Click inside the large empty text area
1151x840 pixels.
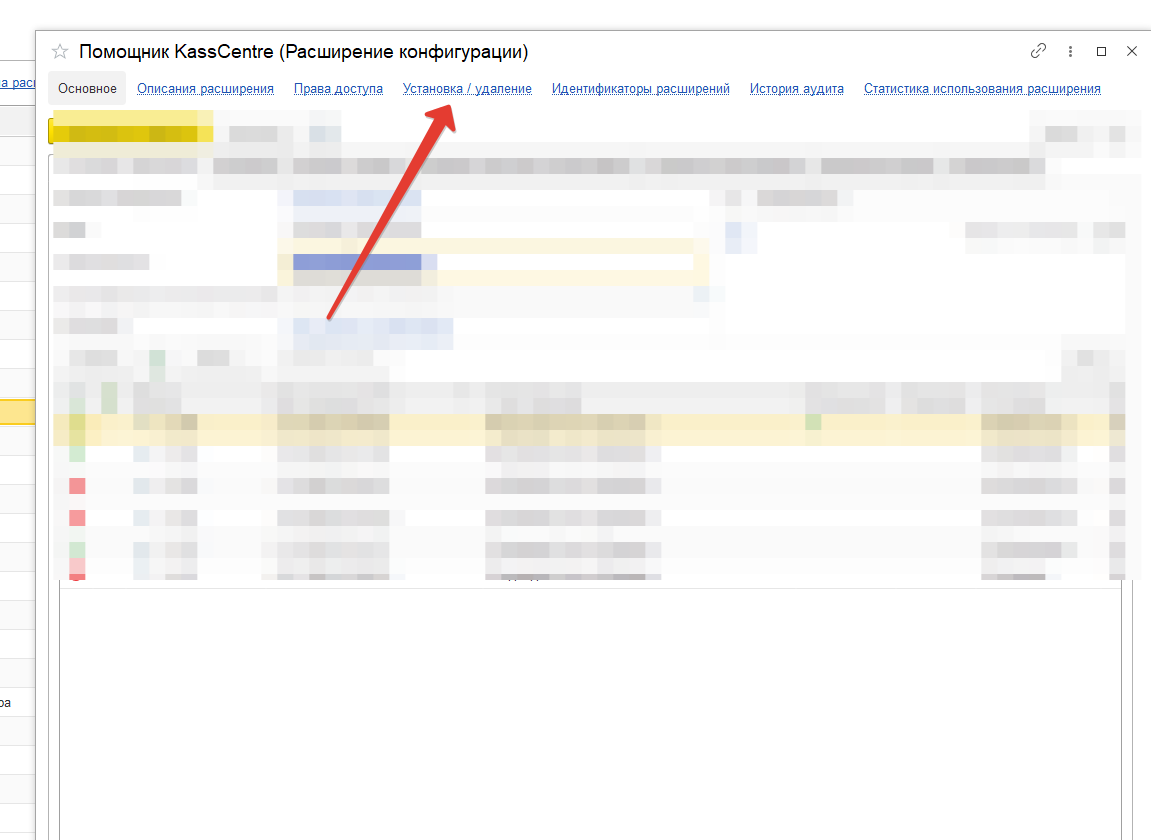[590, 710]
